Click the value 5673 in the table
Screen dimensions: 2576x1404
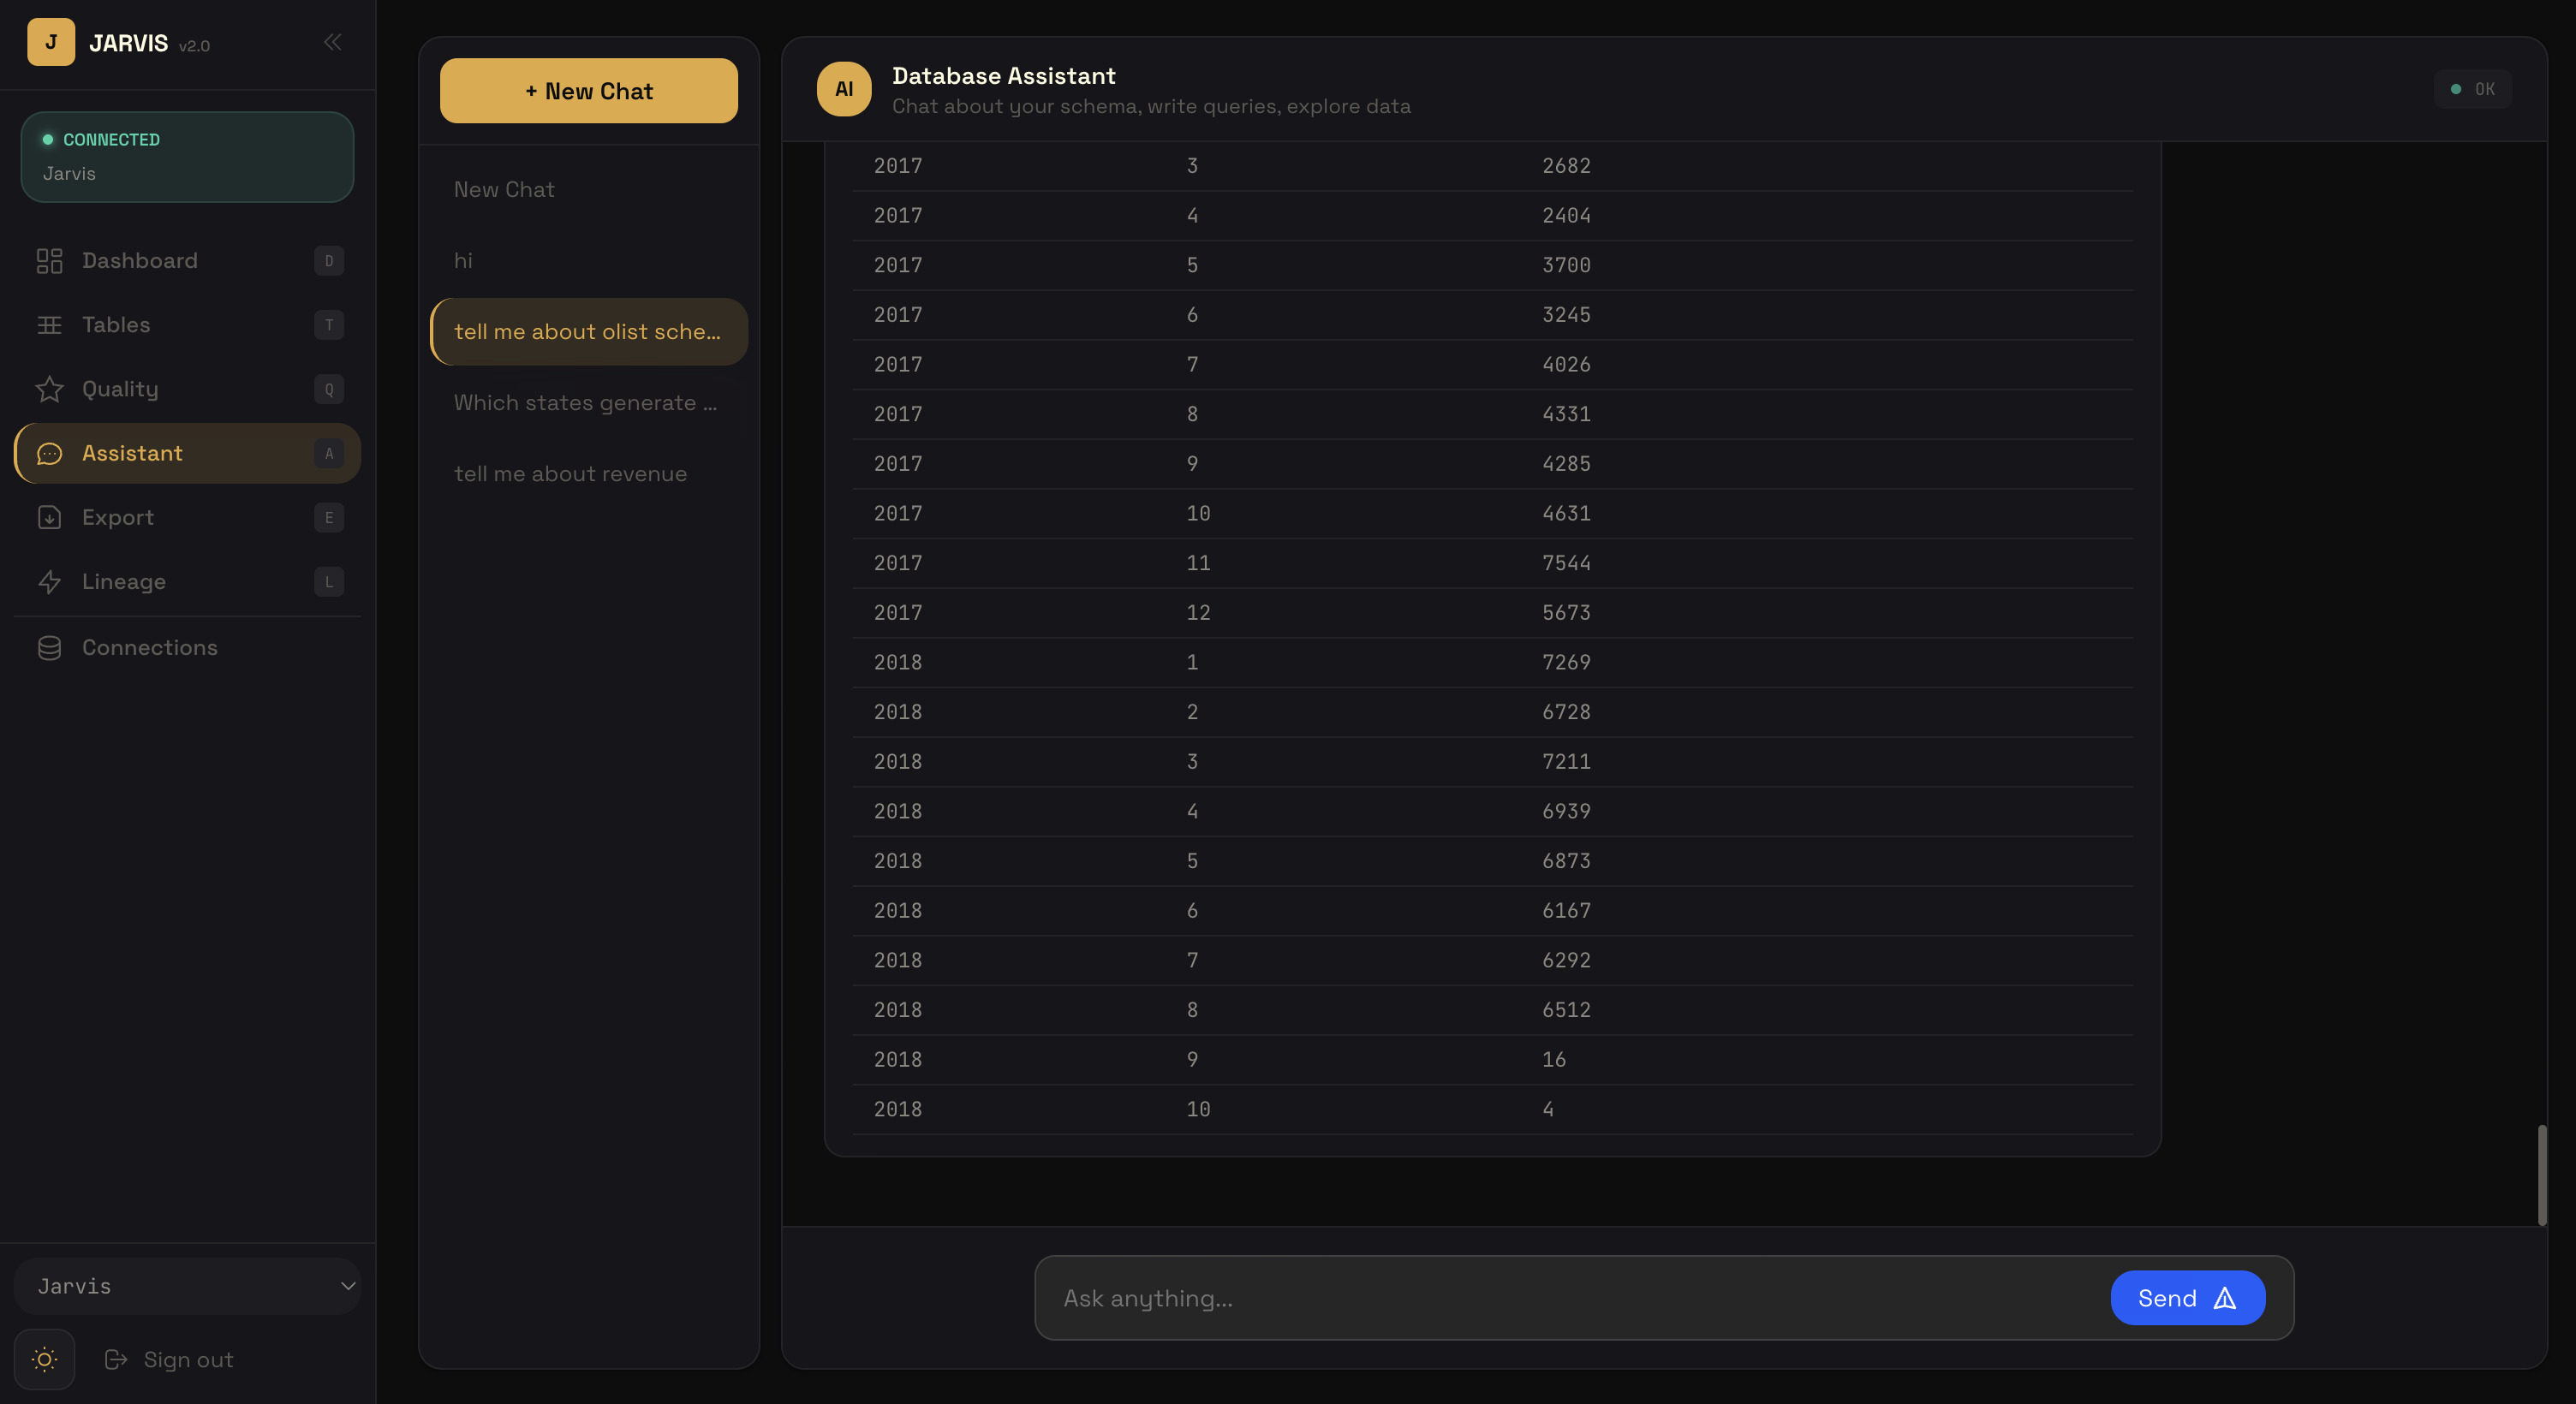point(1566,613)
